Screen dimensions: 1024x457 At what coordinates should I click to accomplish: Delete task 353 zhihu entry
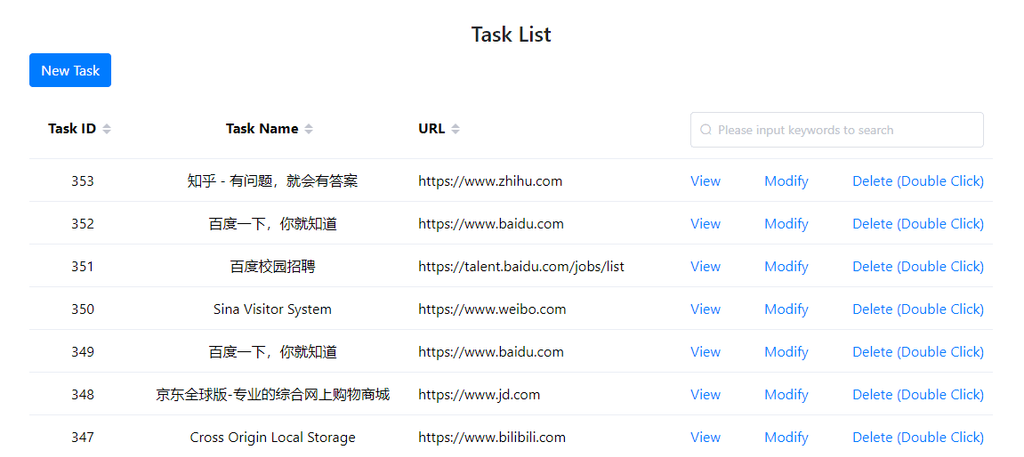pos(918,181)
